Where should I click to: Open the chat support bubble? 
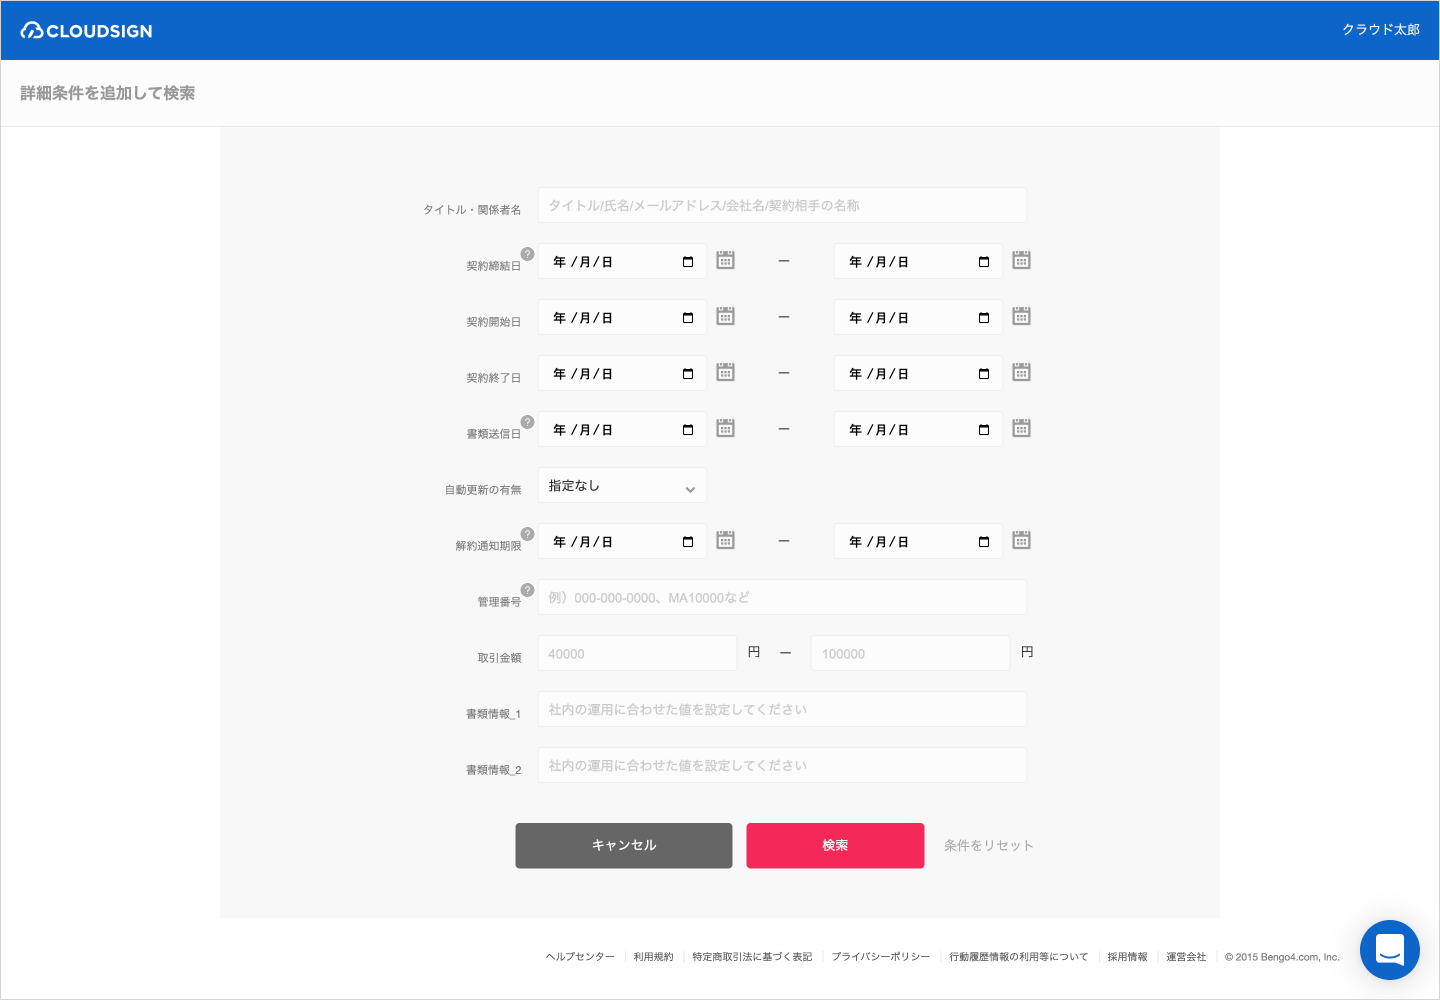point(1390,950)
